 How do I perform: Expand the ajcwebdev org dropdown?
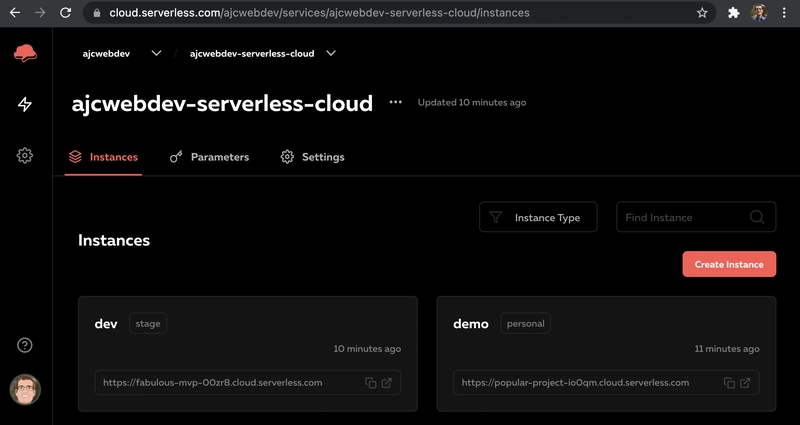(x=157, y=53)
